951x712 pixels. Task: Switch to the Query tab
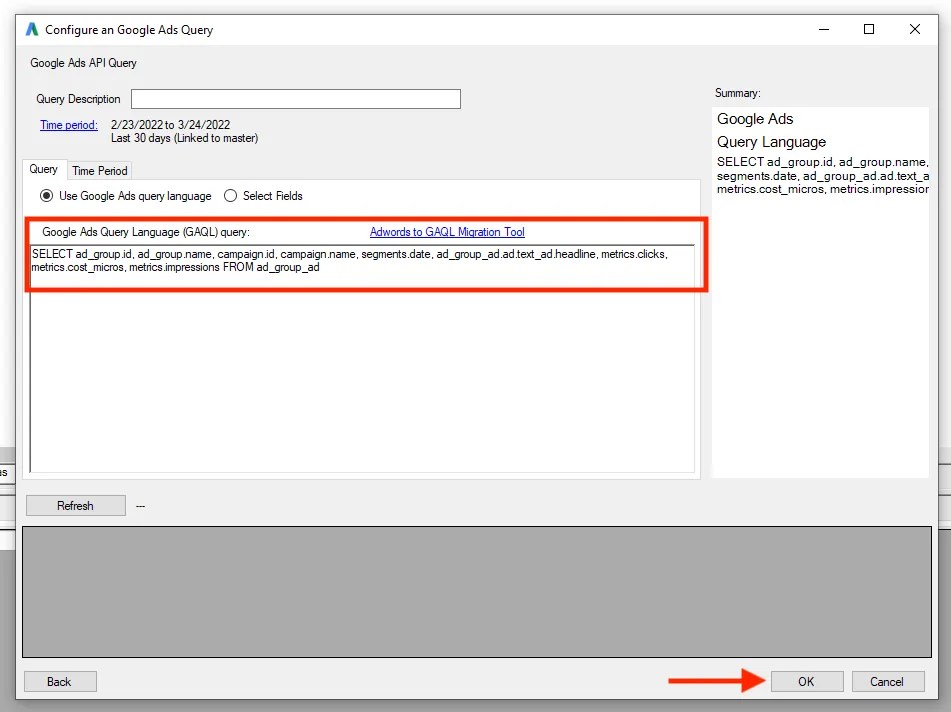pyautogui.click(x=44, y=170)
